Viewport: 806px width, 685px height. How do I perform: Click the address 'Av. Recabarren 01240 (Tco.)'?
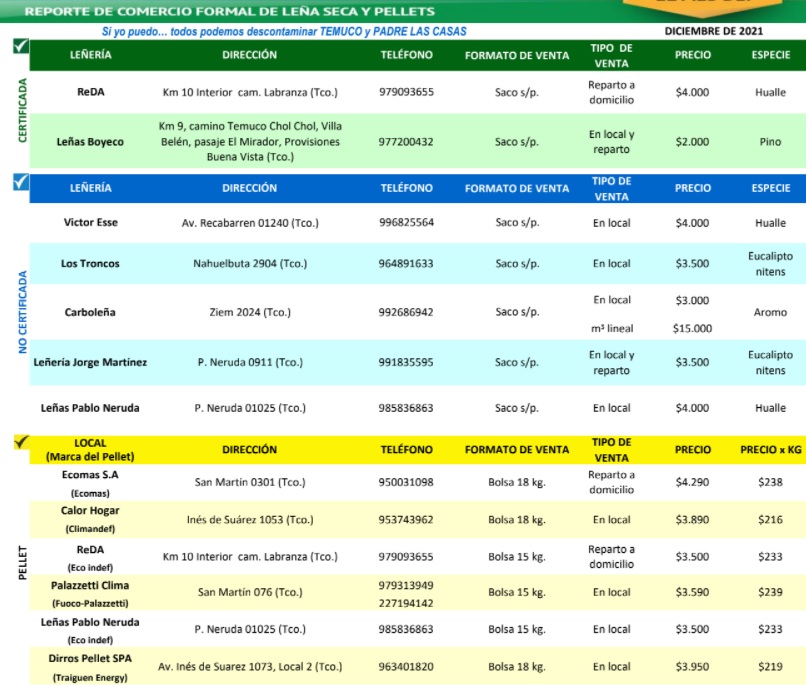250,223
